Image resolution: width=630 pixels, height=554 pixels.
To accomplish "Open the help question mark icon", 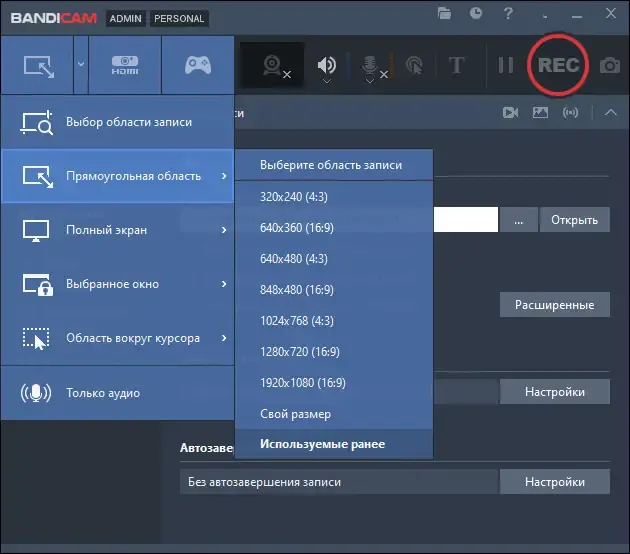I will (x=508, y=14).
